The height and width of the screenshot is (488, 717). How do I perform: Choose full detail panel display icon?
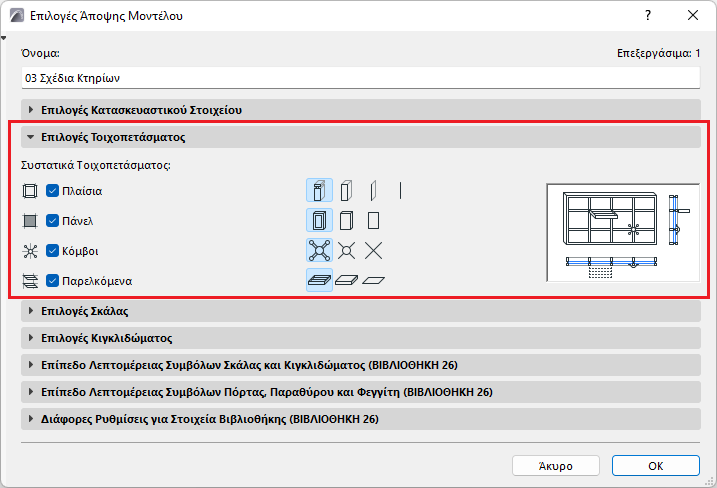[x=319, y=220]
